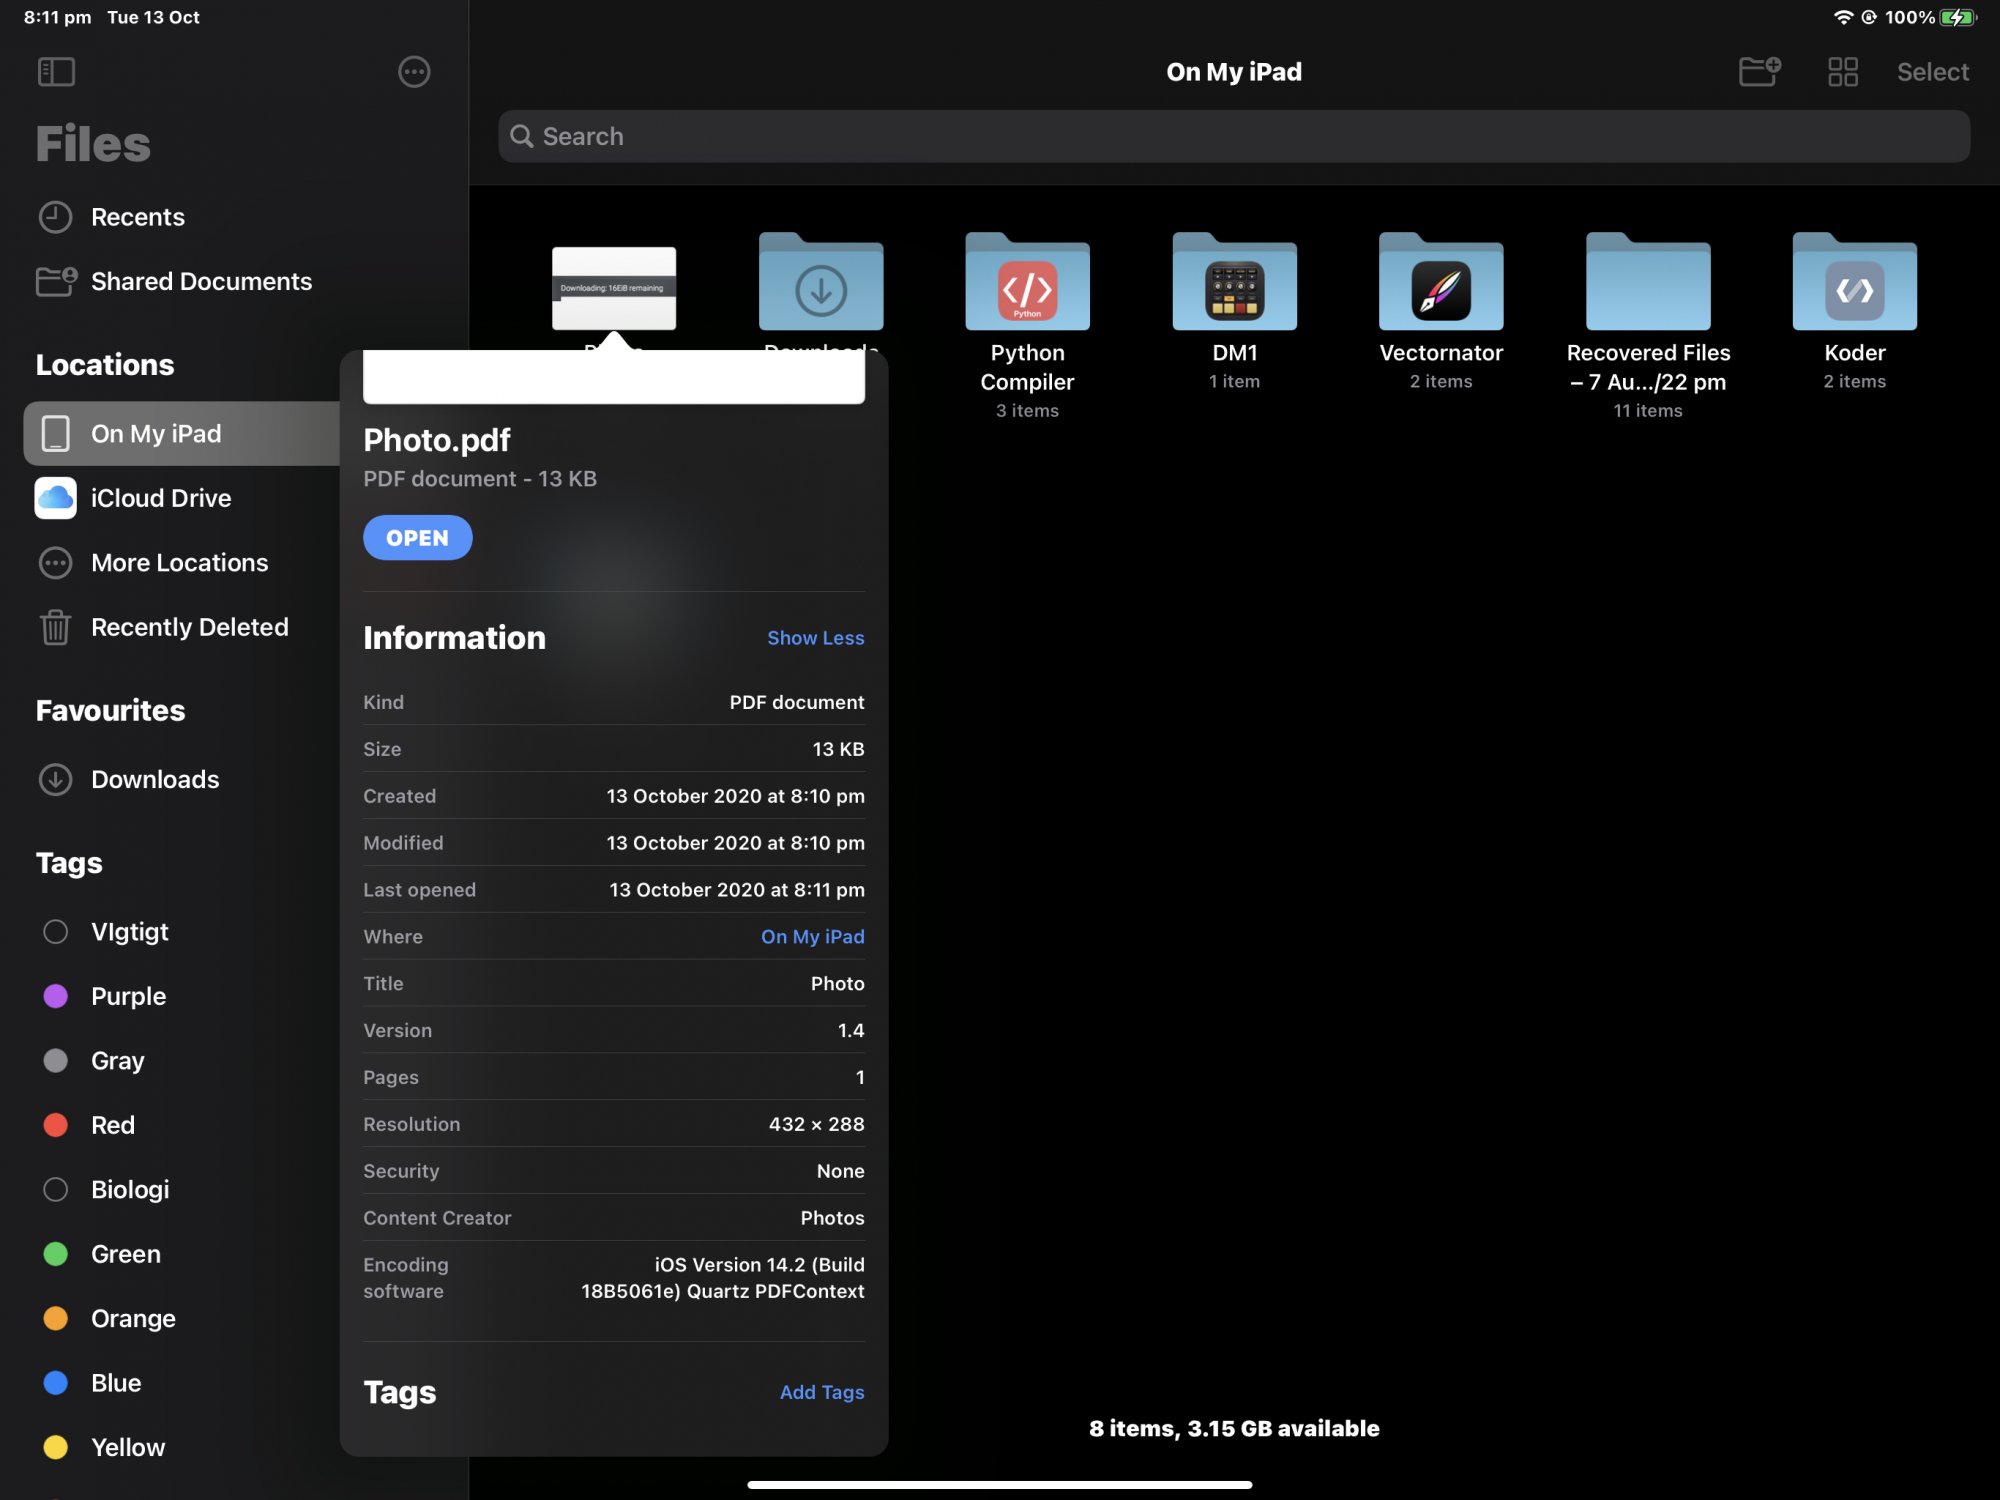
Task: Collapse file details via Show Less
Action: (x=815, y=637)
